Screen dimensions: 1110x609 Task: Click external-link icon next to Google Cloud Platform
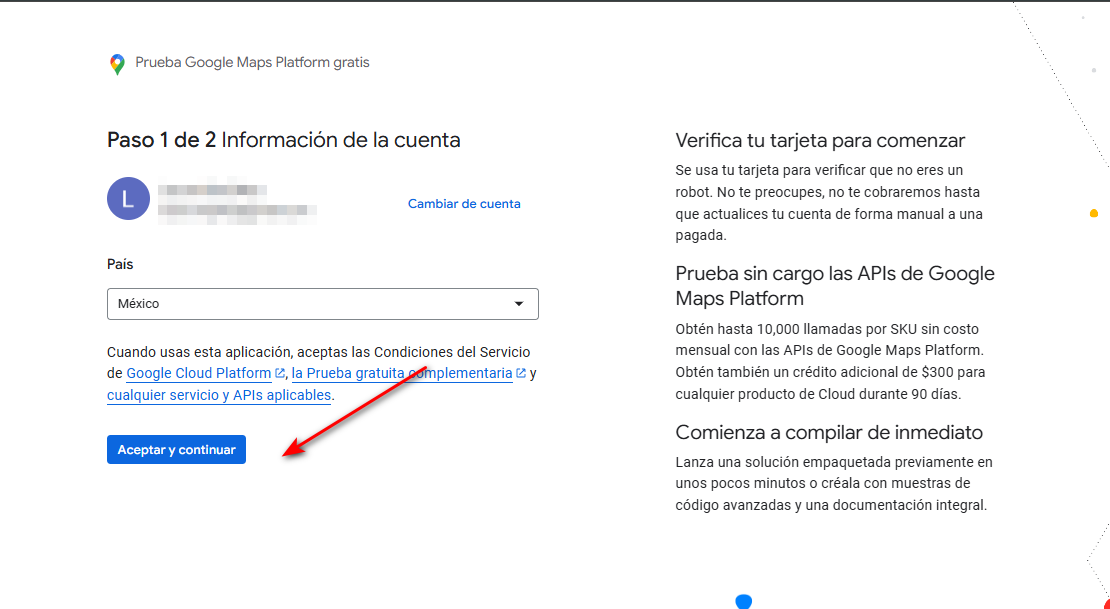pos(280,373)
